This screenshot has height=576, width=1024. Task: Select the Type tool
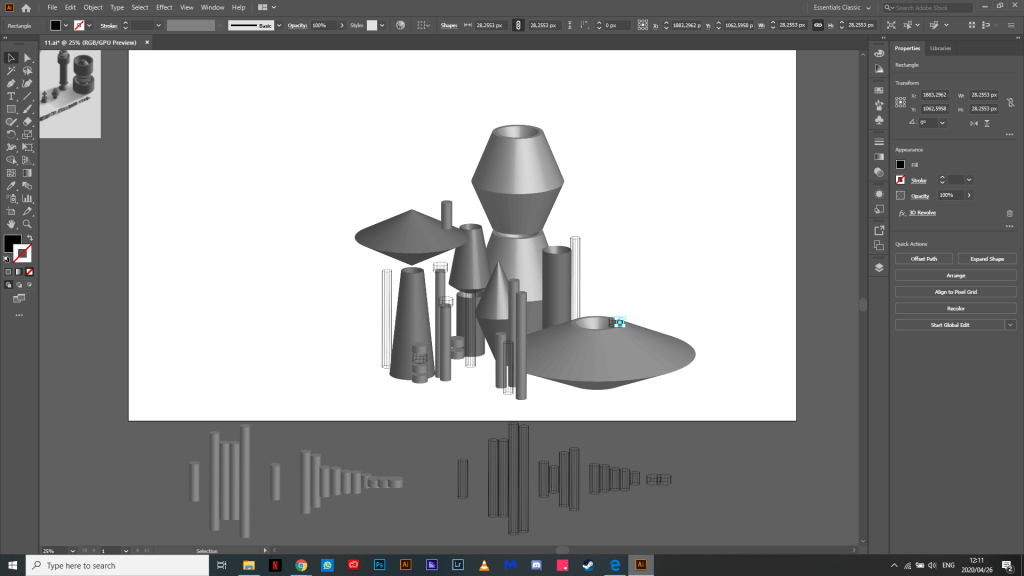11,96
